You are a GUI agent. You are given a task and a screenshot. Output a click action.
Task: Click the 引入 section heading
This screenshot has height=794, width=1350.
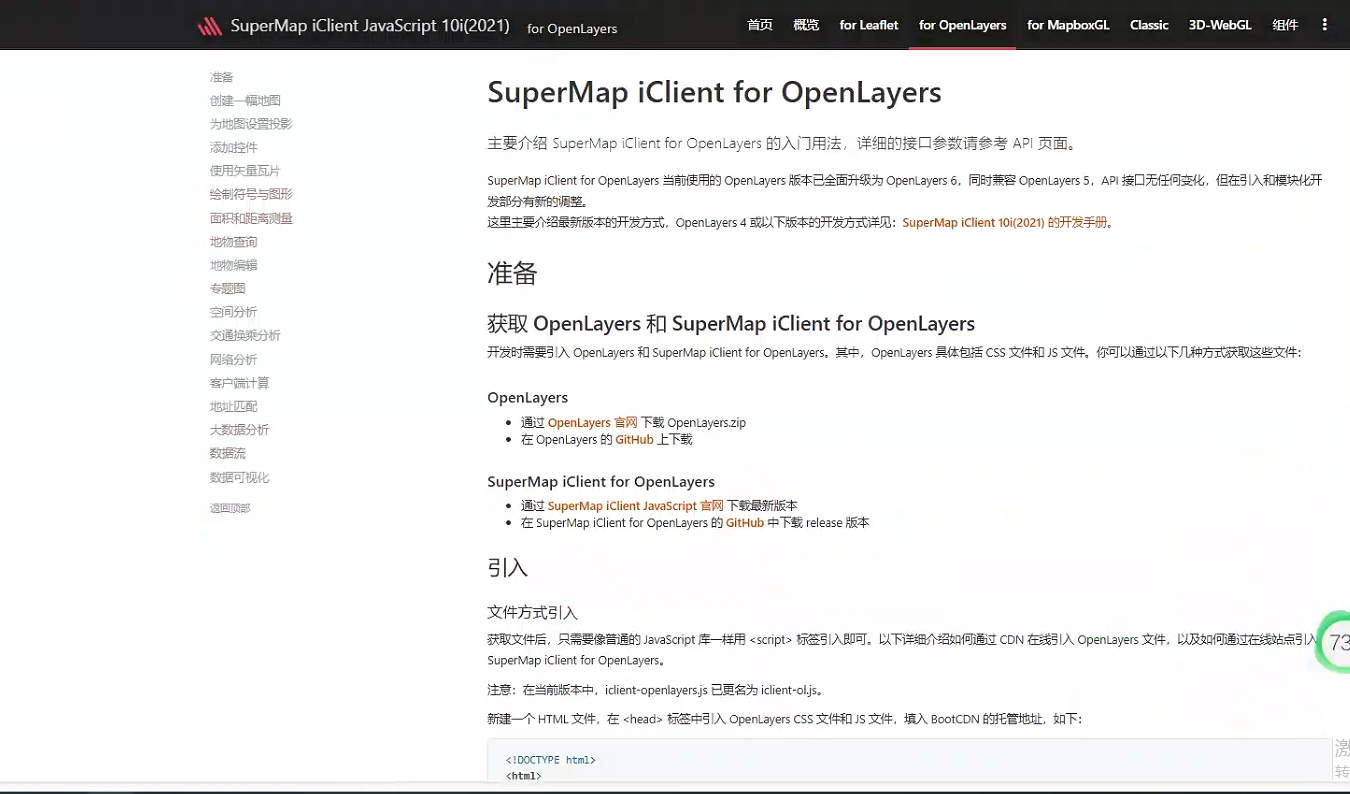(x=507, y=567)
